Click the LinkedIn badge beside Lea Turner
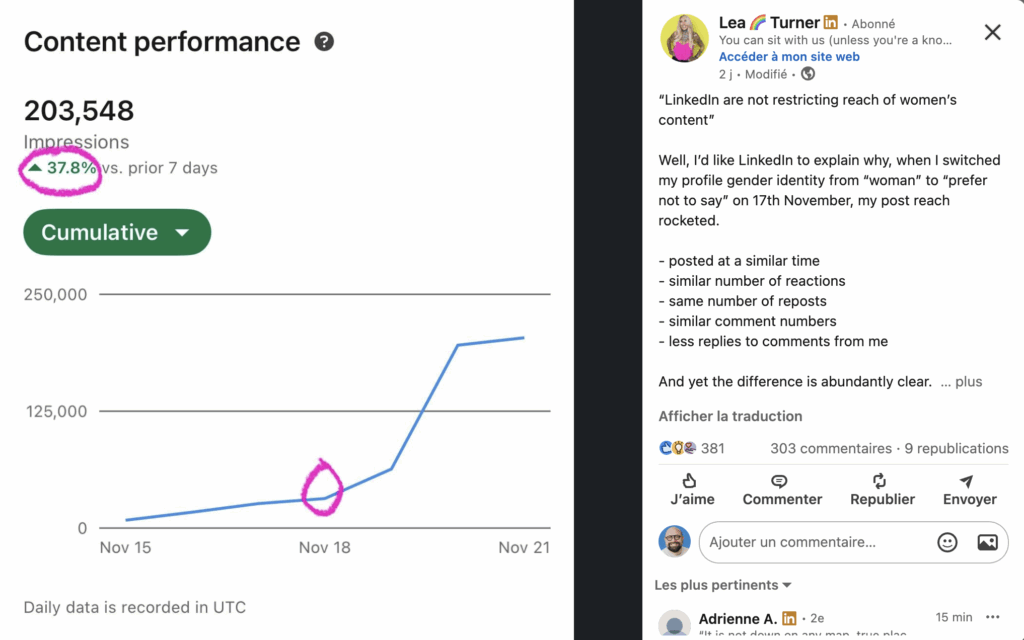The height and width of the screenshot is (640, 1024). [830, 23]
